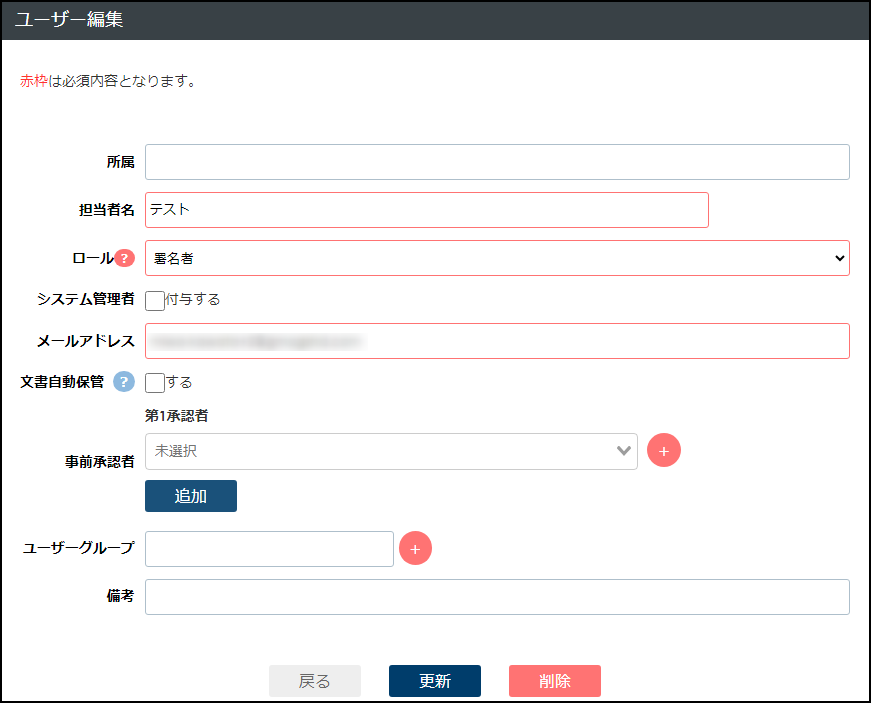Image resolution: width=871 pixels, height=703 pixels.
Task: Click the red 赤枠 text in notice
Action: 34,81
